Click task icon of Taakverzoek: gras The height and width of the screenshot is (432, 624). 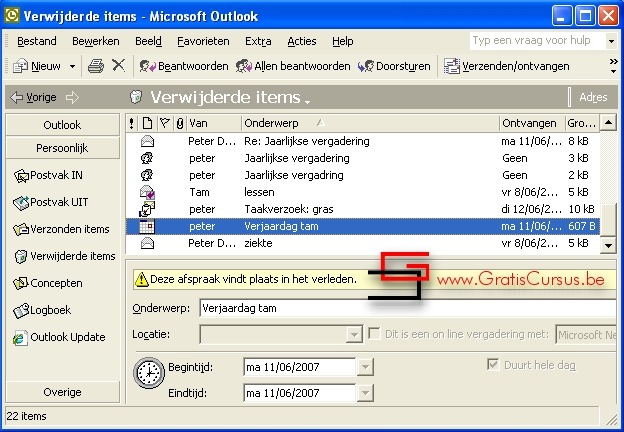(147, 209)
